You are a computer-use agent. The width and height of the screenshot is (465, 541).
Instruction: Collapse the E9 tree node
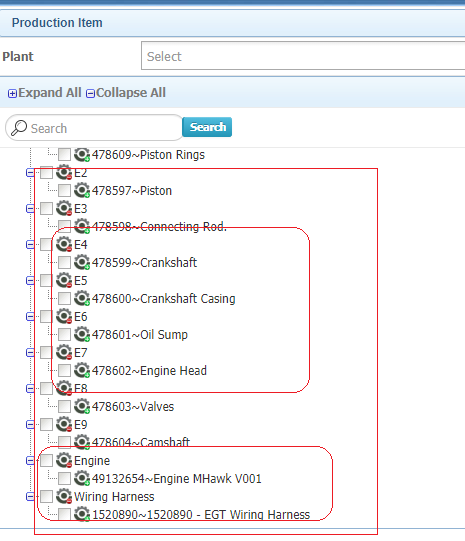30,424
